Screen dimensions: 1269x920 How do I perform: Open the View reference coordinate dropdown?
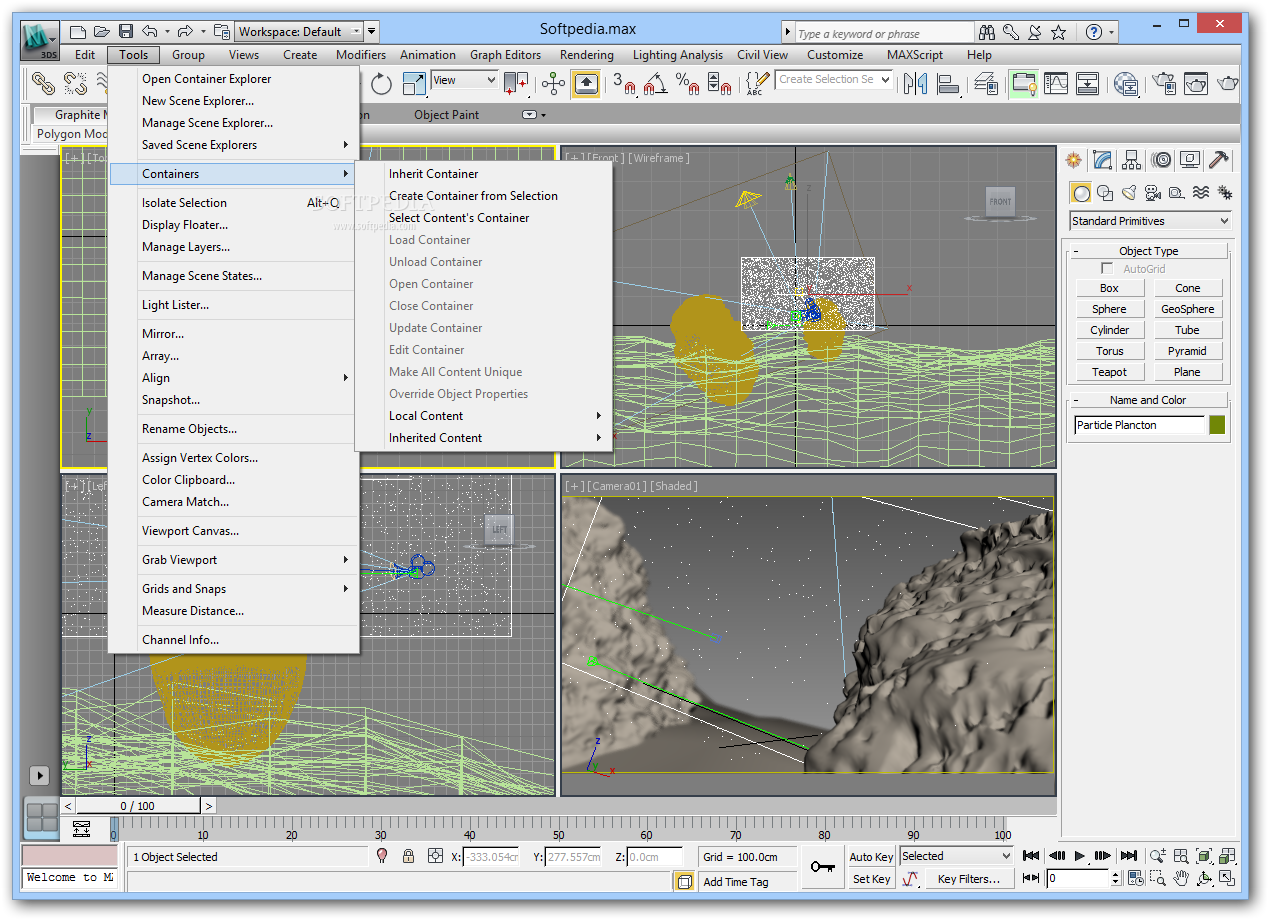(464, 80)
